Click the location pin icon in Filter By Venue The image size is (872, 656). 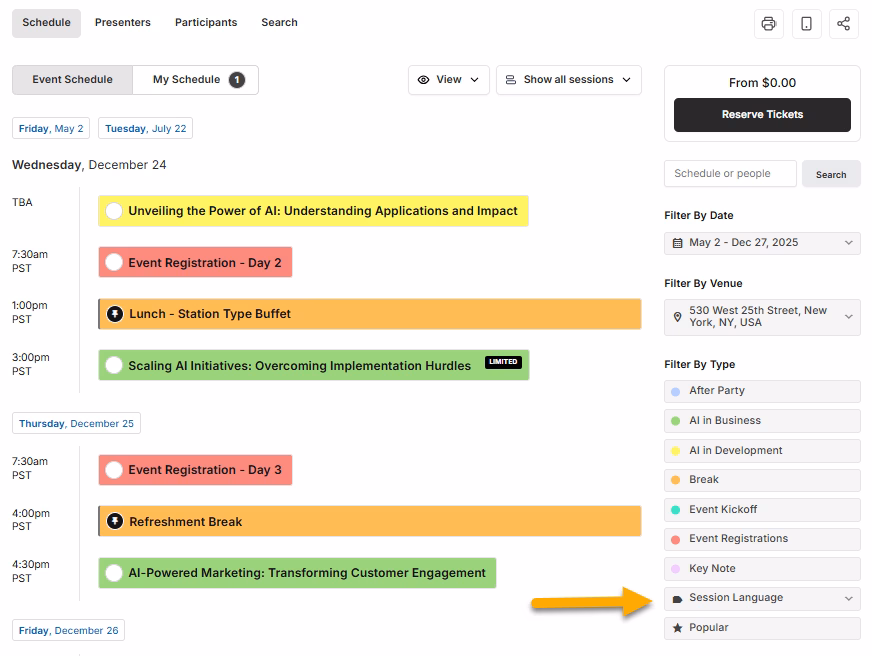coord(679,317)
